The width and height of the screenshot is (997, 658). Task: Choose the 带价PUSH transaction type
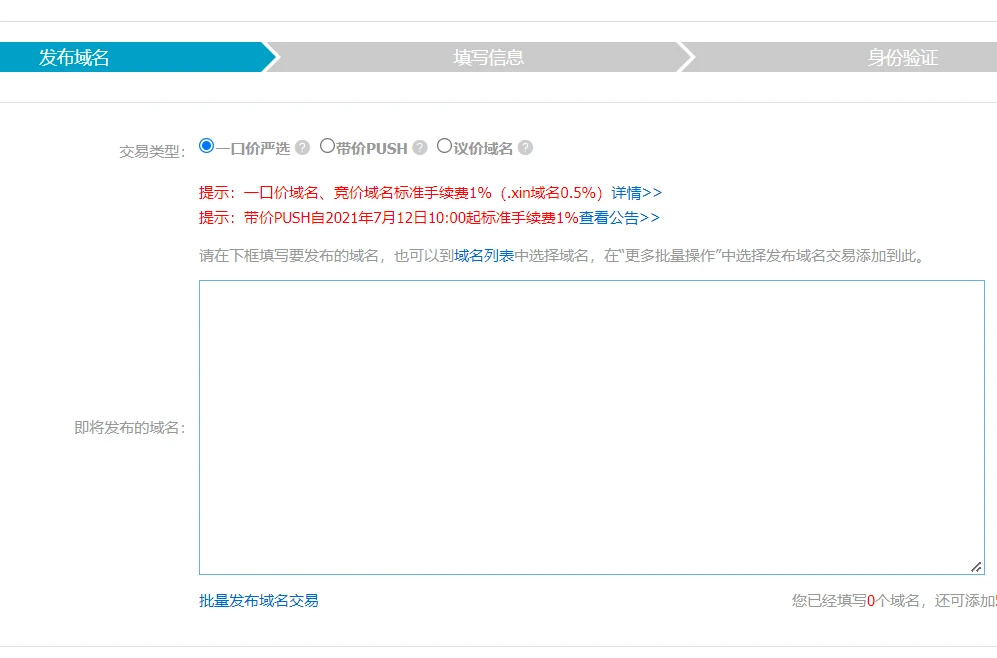327,146
